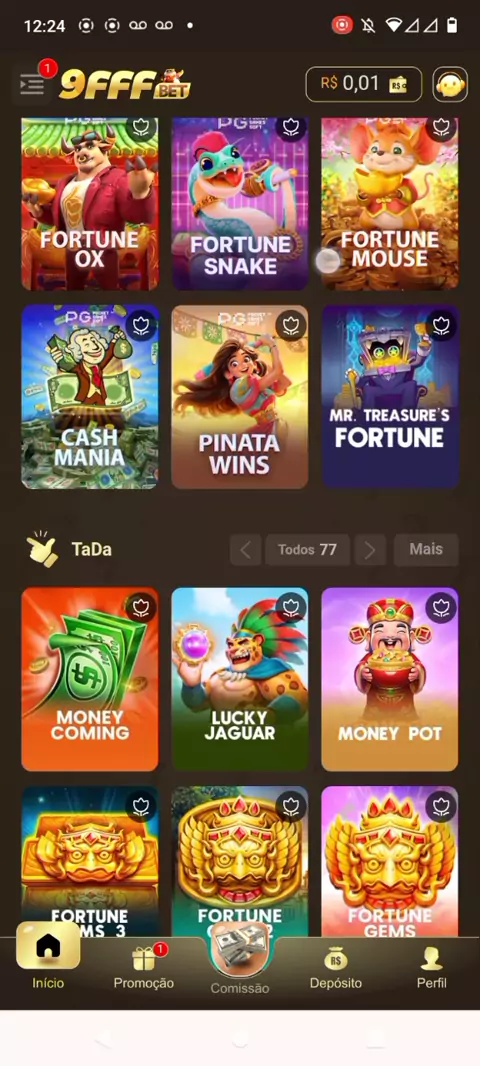Viewport: 480px width, 1066px height.
Task: Open the Promoção gift box icon
Action: (x=144, y=959)
